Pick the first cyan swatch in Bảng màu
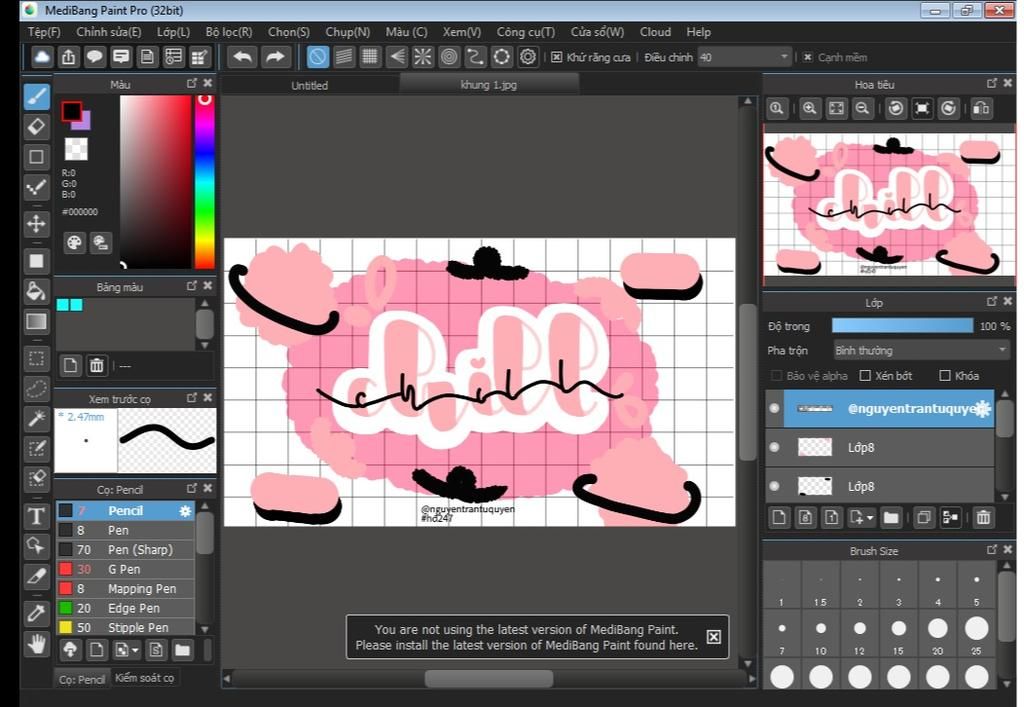Viewport: 1024px width, 707px height. click(x=63, y=304)
